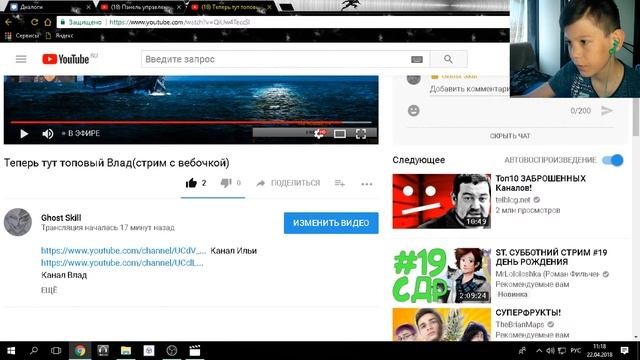Open Сервисы apps bookmark
The height and width of the screenshot is (360, 640).
22,36
